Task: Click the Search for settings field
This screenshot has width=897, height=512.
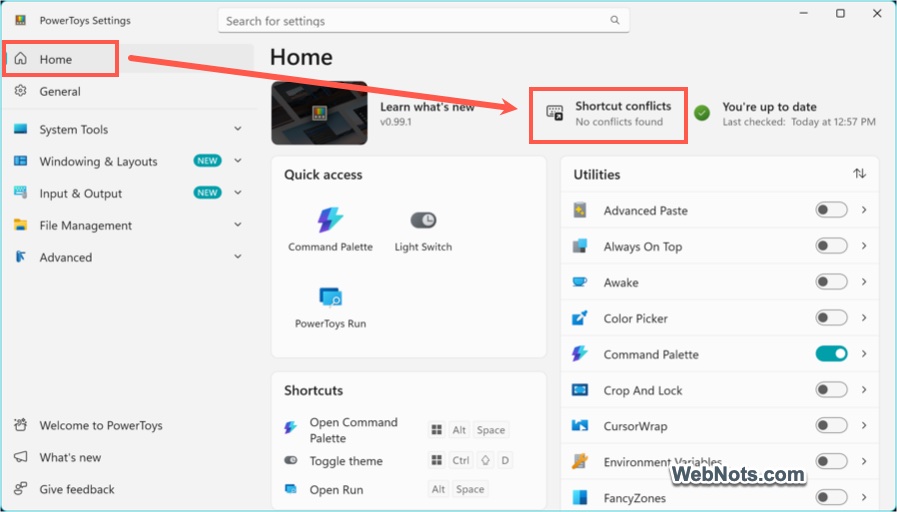Action: pos(424,21)
